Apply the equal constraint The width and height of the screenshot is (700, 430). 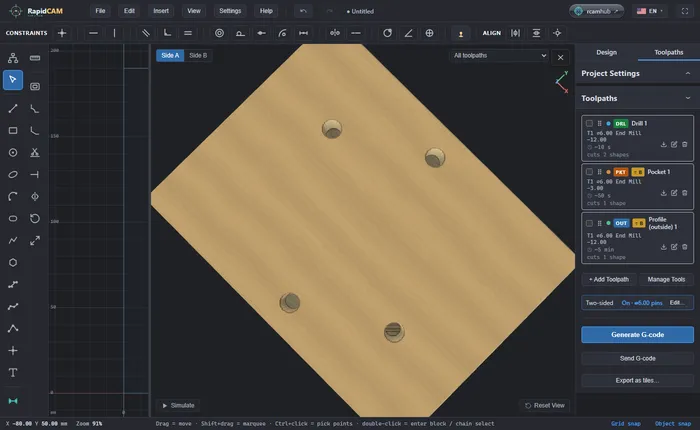coord(188,33)
